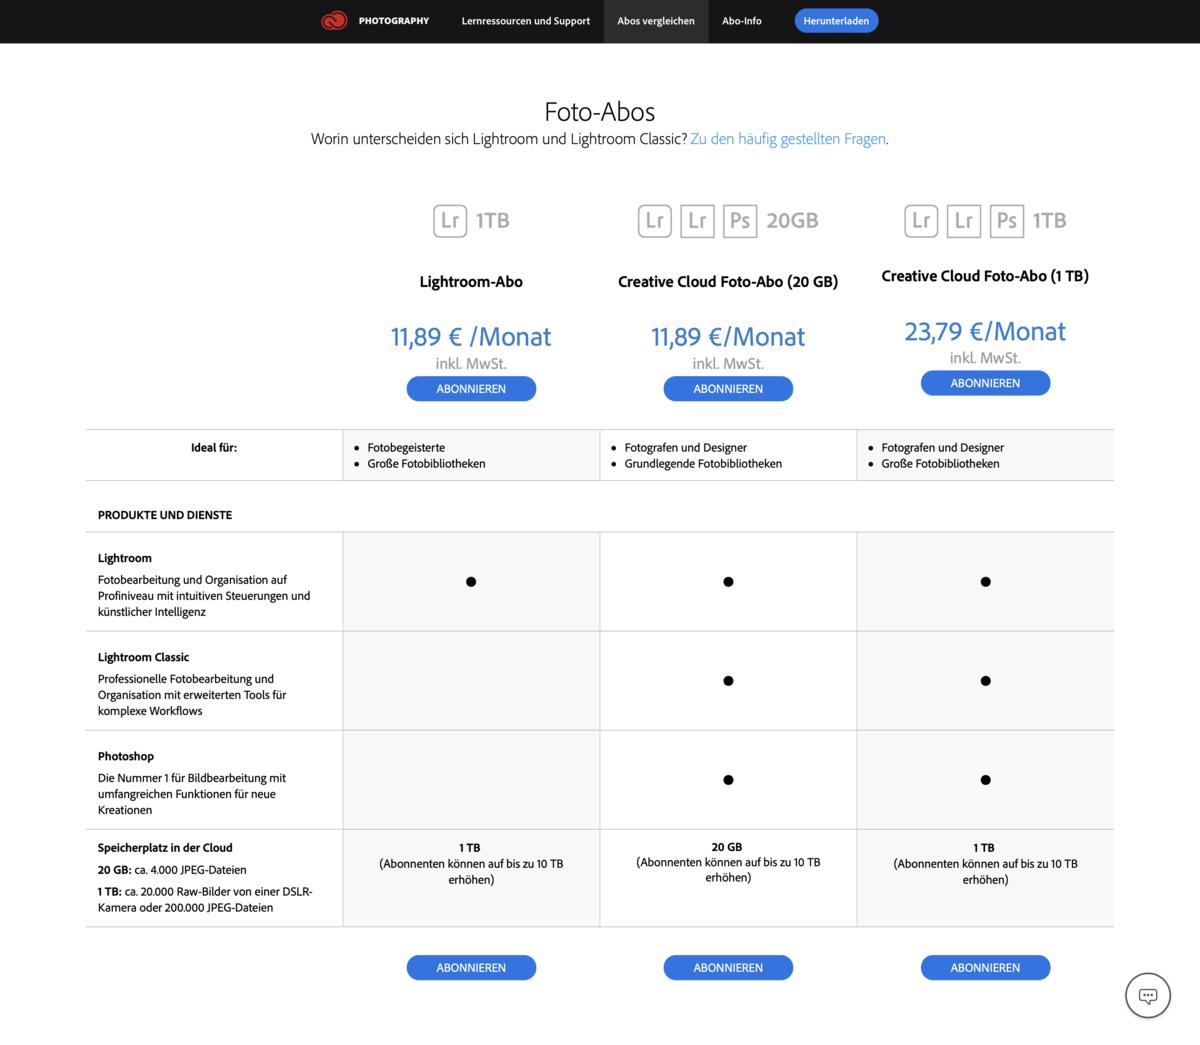The height and width of the screenshot is (1045, 1200).
Task: Click second Lr icon in 20GB plan header
Action: tap(697, 220)
